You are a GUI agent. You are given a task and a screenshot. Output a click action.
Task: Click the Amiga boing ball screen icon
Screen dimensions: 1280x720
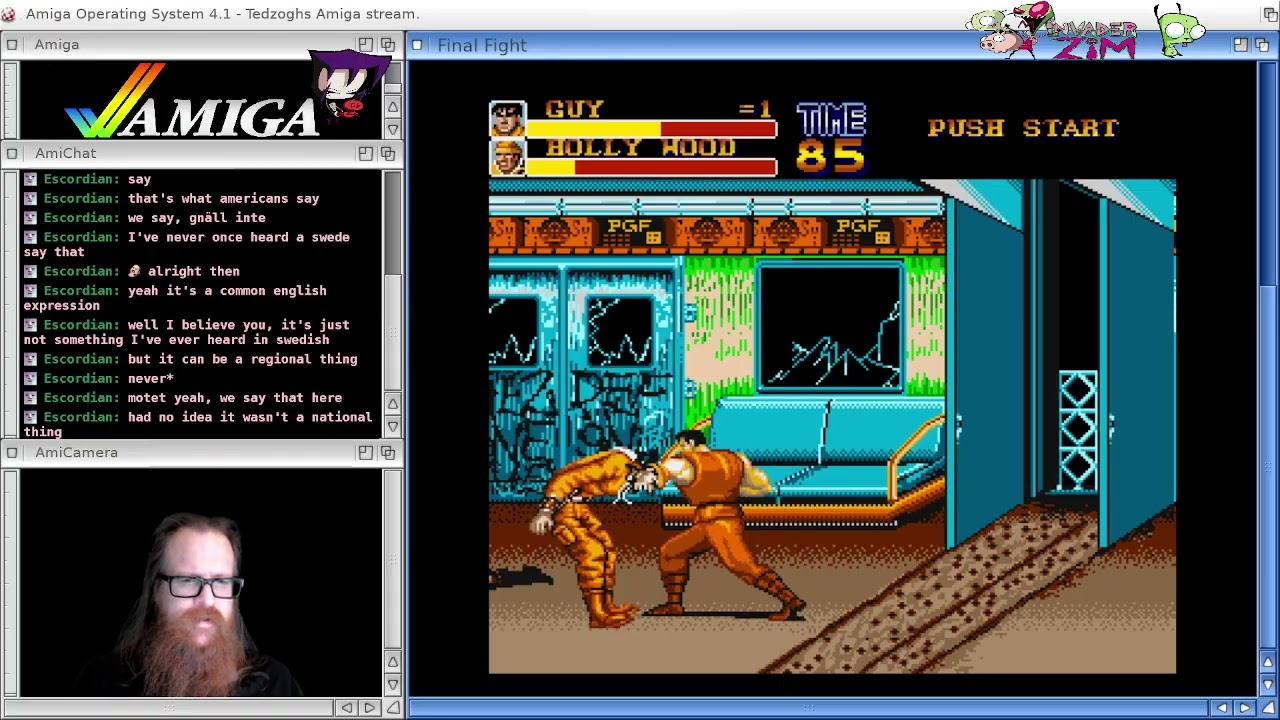coord(8,14)
